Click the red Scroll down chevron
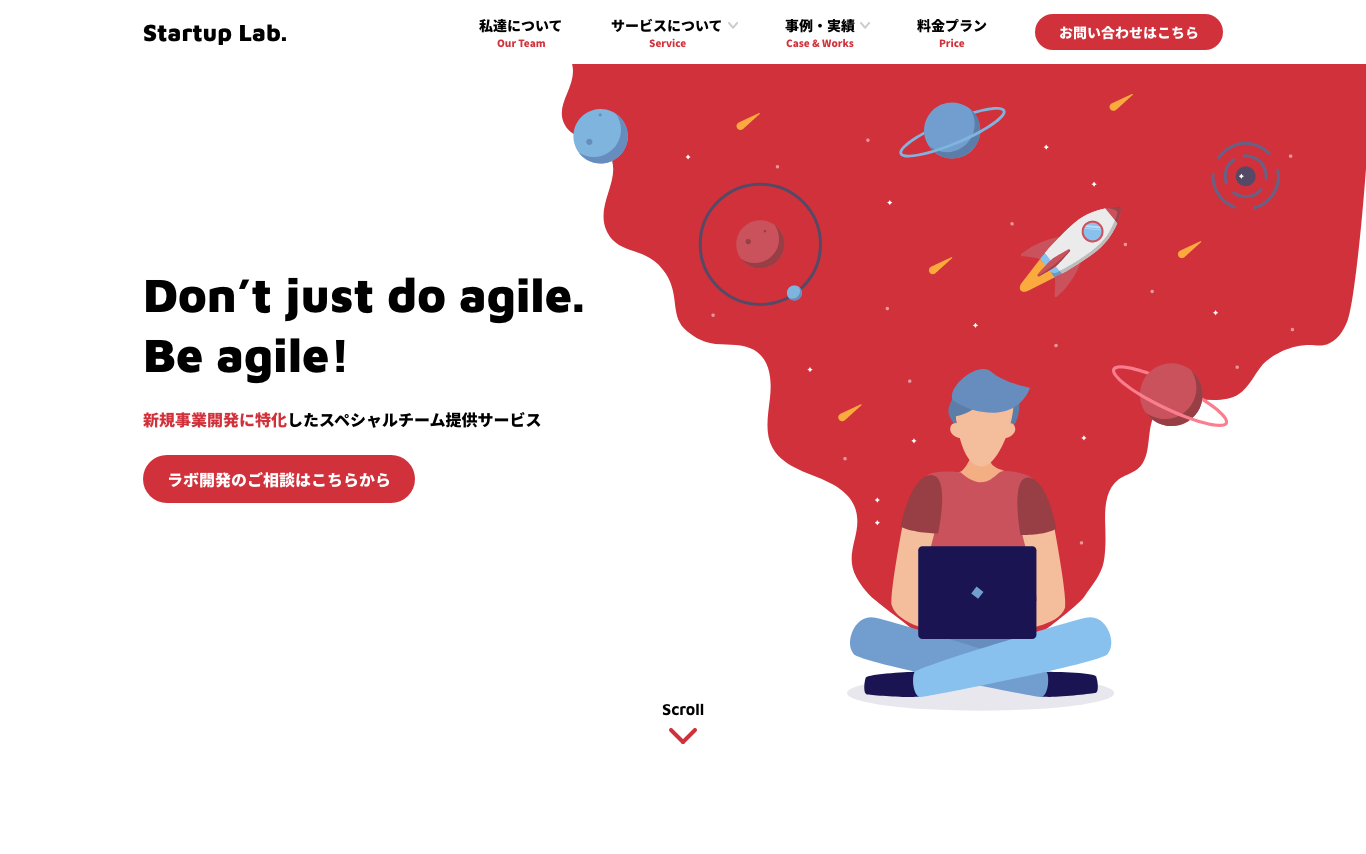The height and width of the screenshot is (854, 1366). [x=683, y=736]
